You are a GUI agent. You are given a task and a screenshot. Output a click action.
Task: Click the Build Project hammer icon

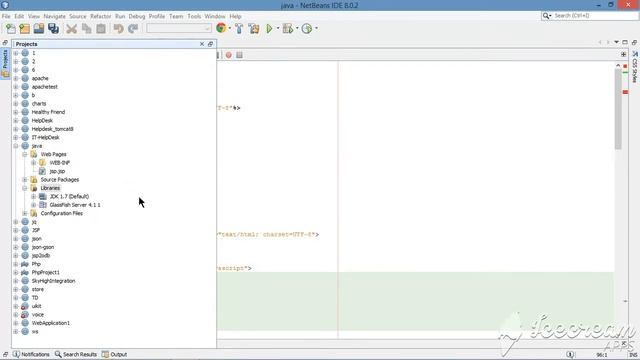pos(239,29)
